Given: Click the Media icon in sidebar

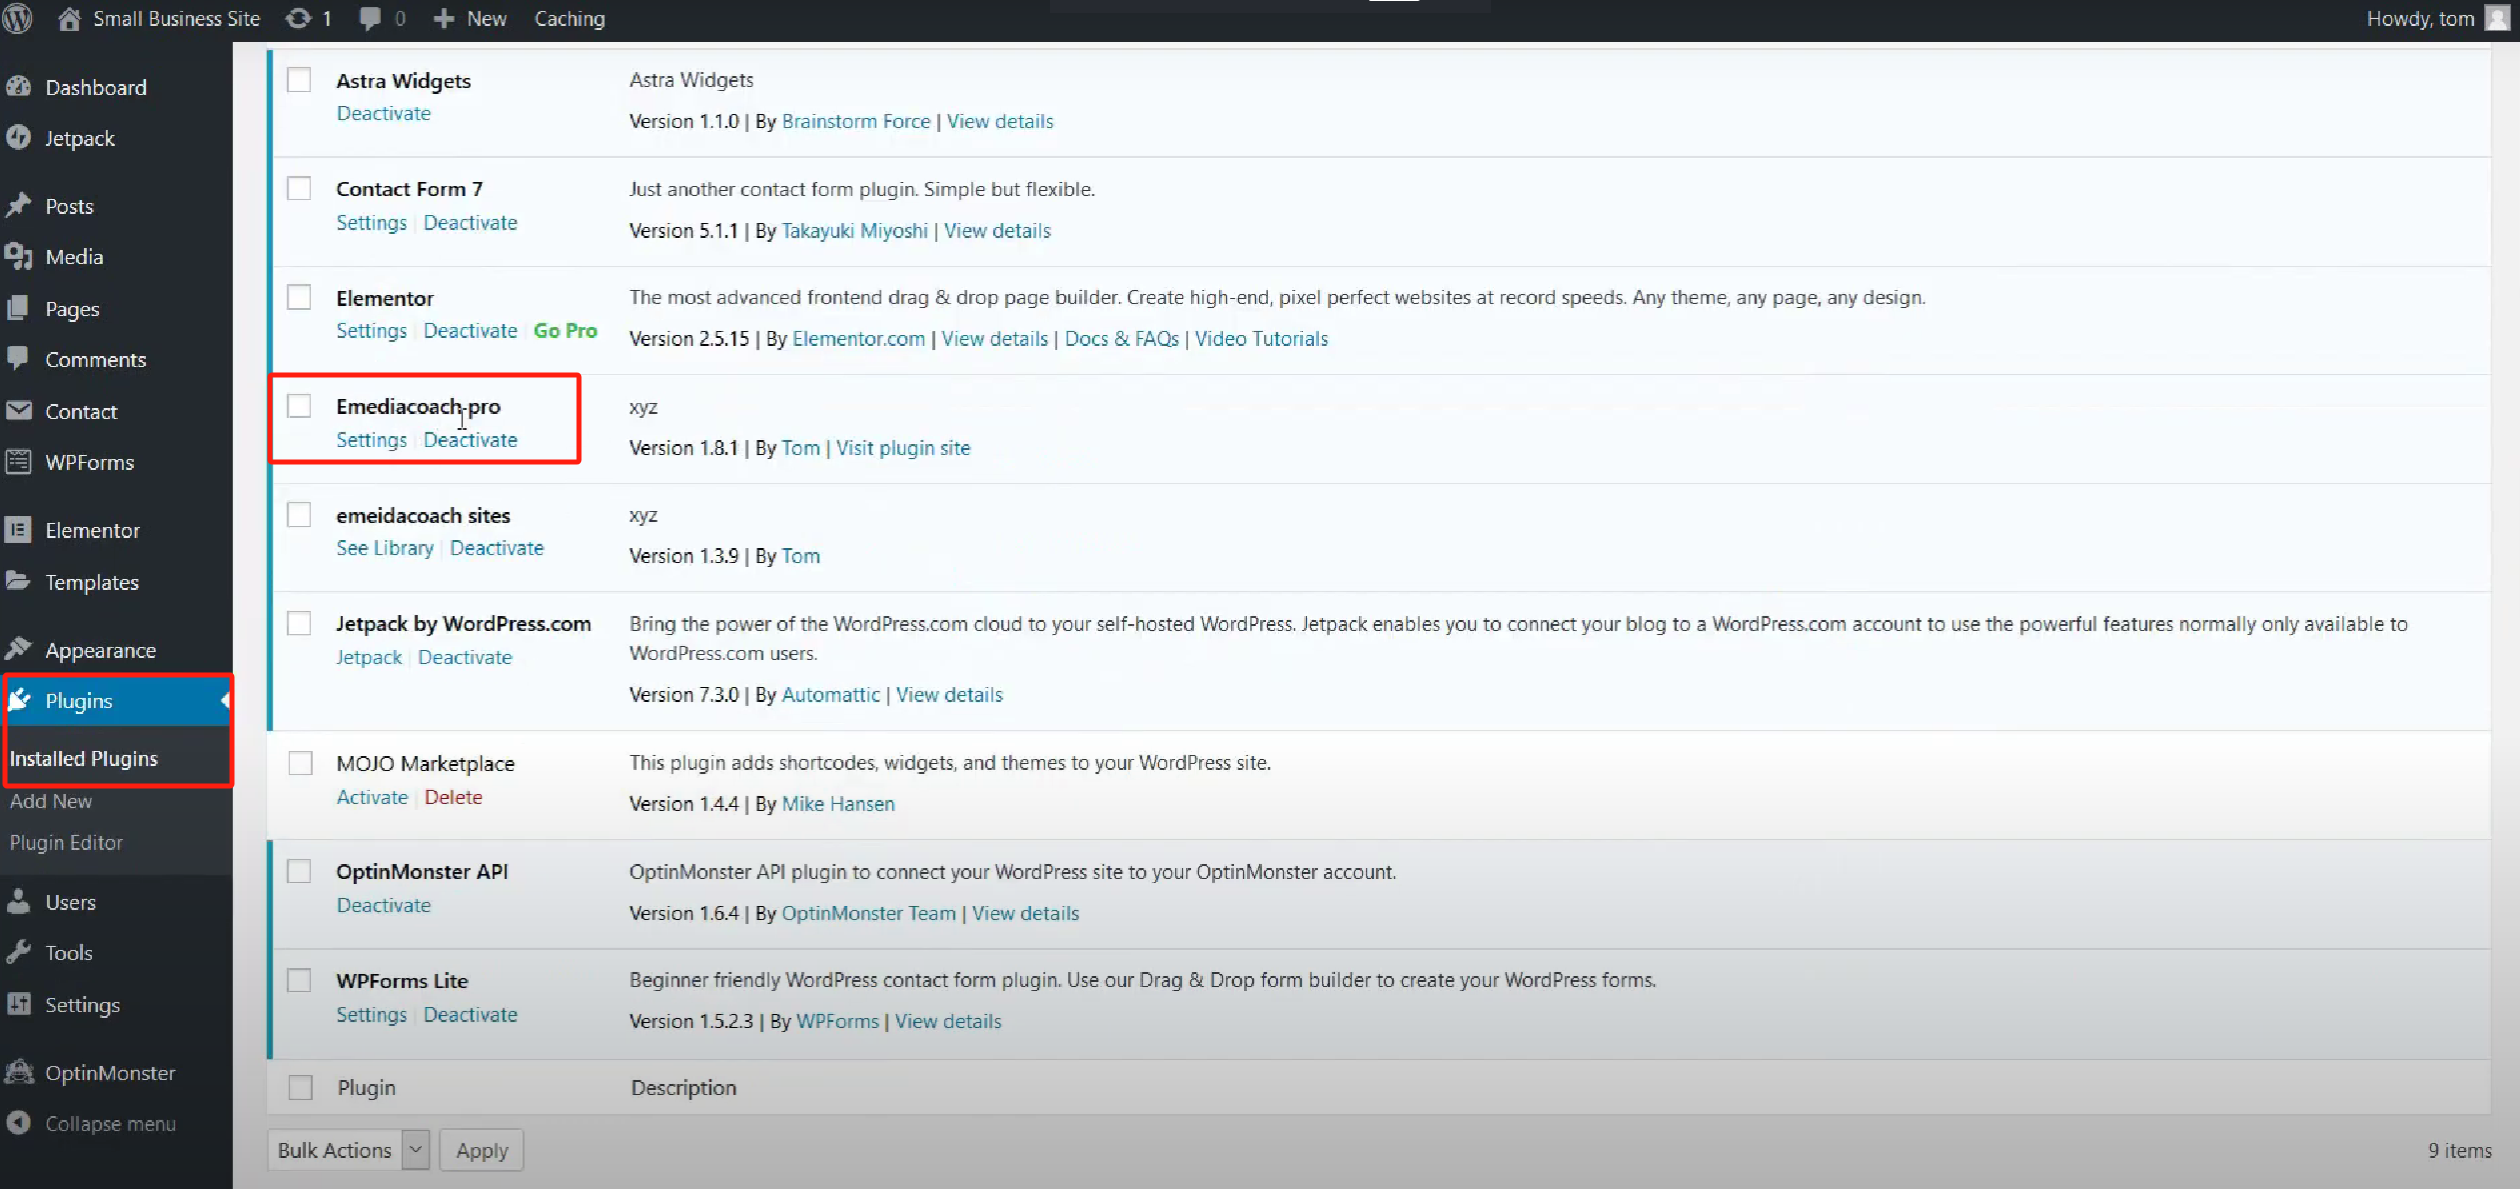Looking at the screenshot, I should click(19, 257).
